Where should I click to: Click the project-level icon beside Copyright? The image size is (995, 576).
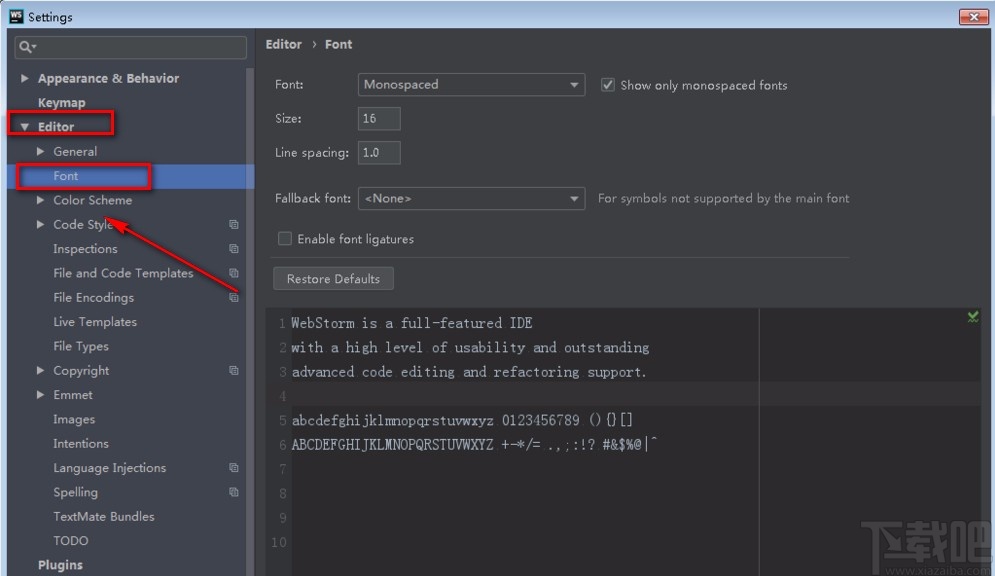pyautogui.click(x=234, y=371)
